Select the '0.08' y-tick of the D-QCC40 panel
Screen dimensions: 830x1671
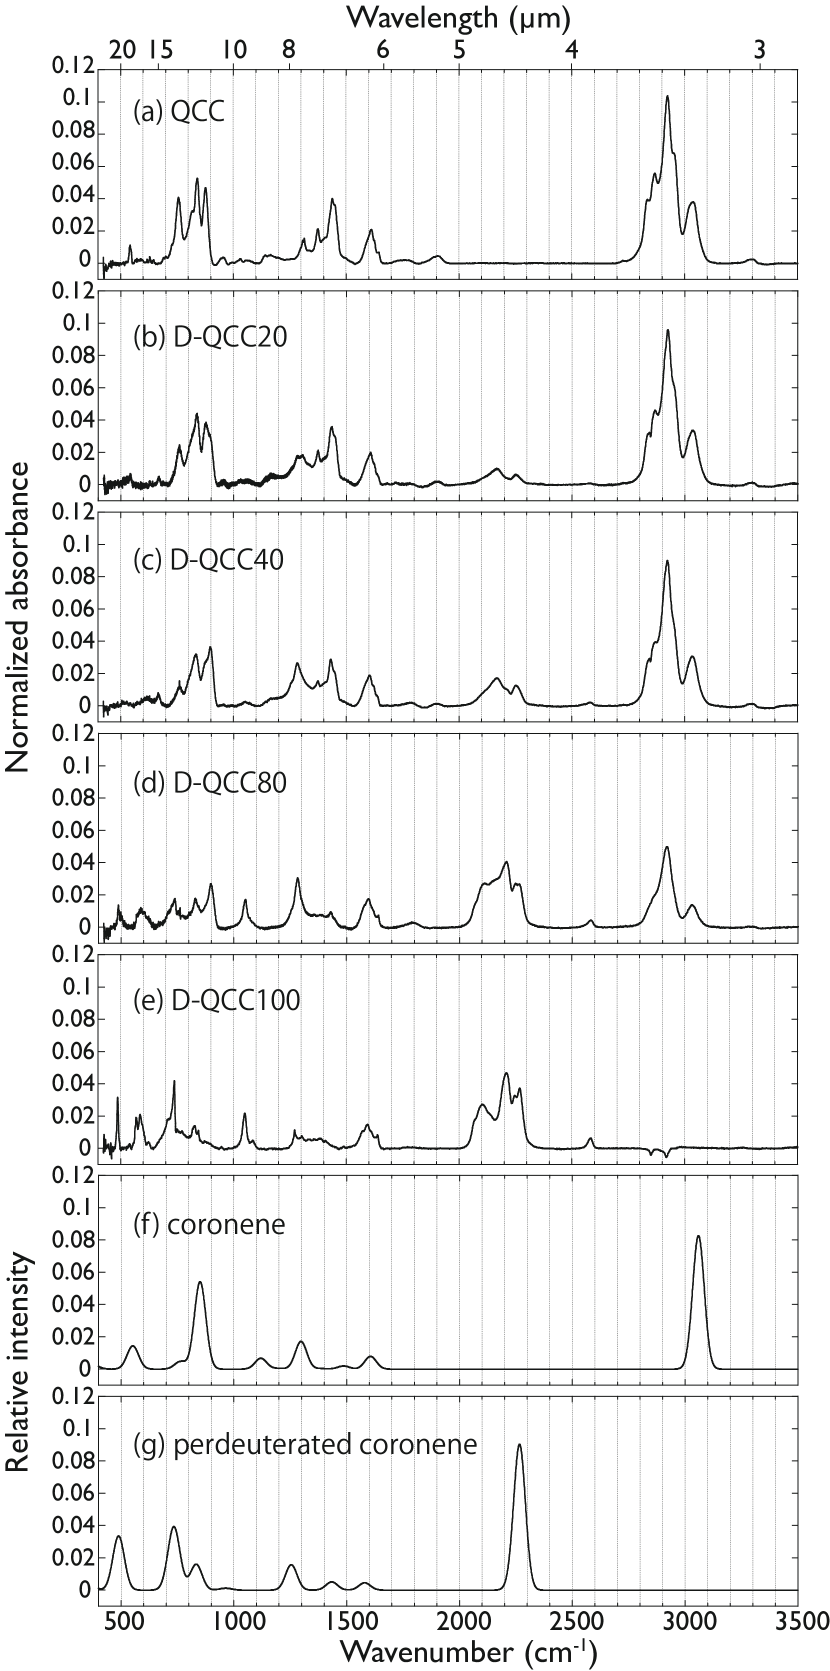[x=71, y=576]
